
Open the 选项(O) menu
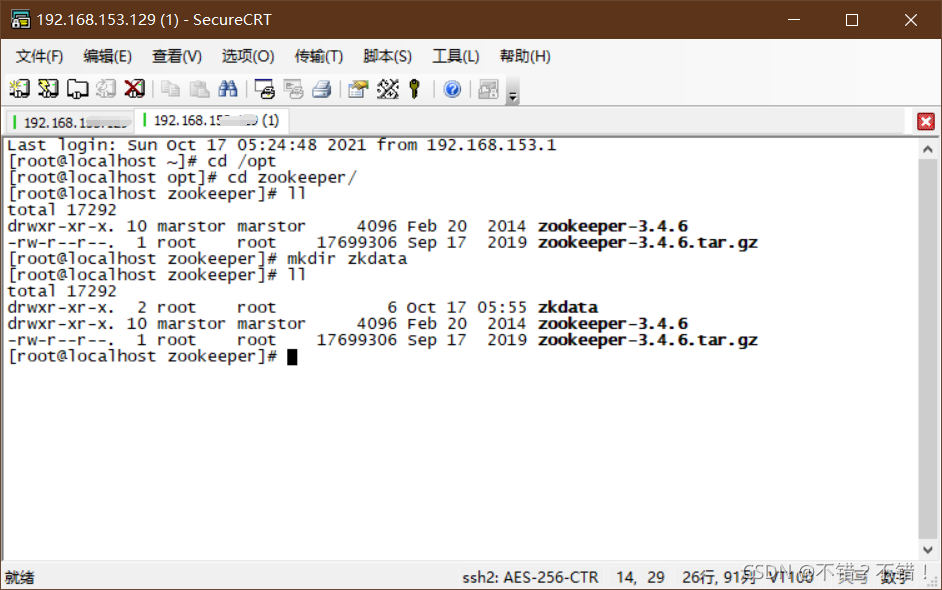[x=248, y=56]
